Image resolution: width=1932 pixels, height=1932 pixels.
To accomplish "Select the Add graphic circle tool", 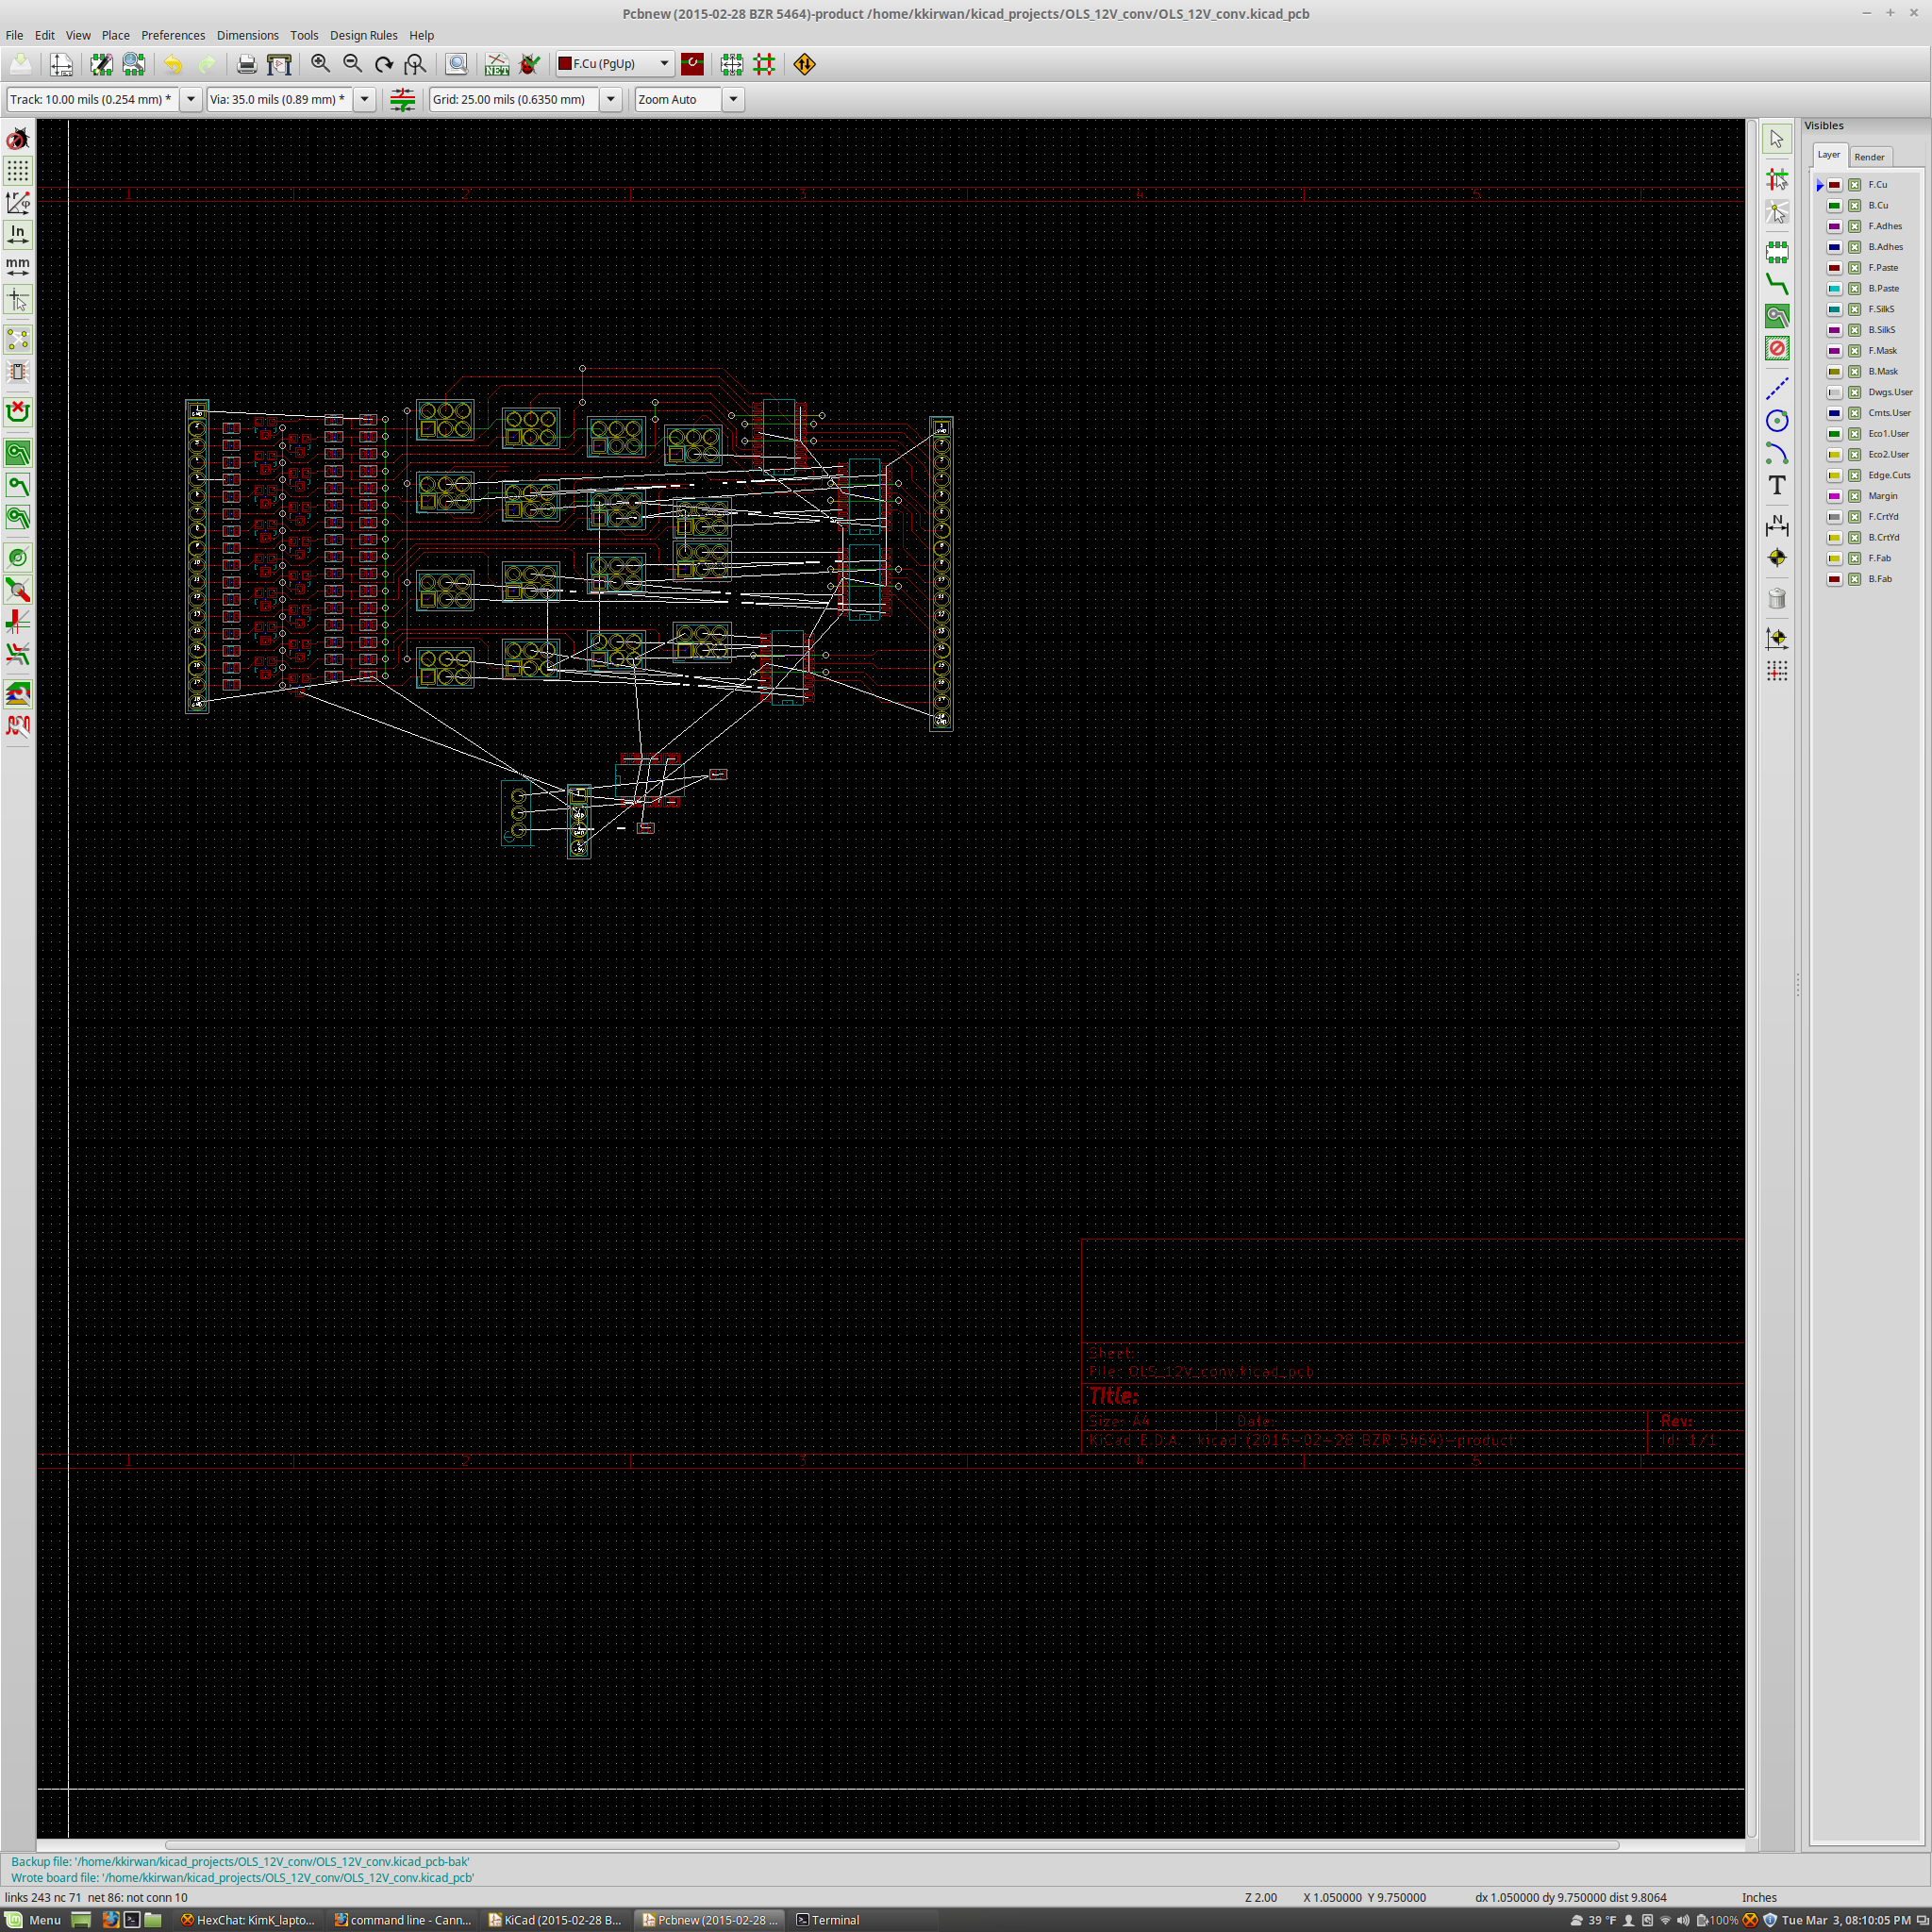I will tap(1777, 421).
